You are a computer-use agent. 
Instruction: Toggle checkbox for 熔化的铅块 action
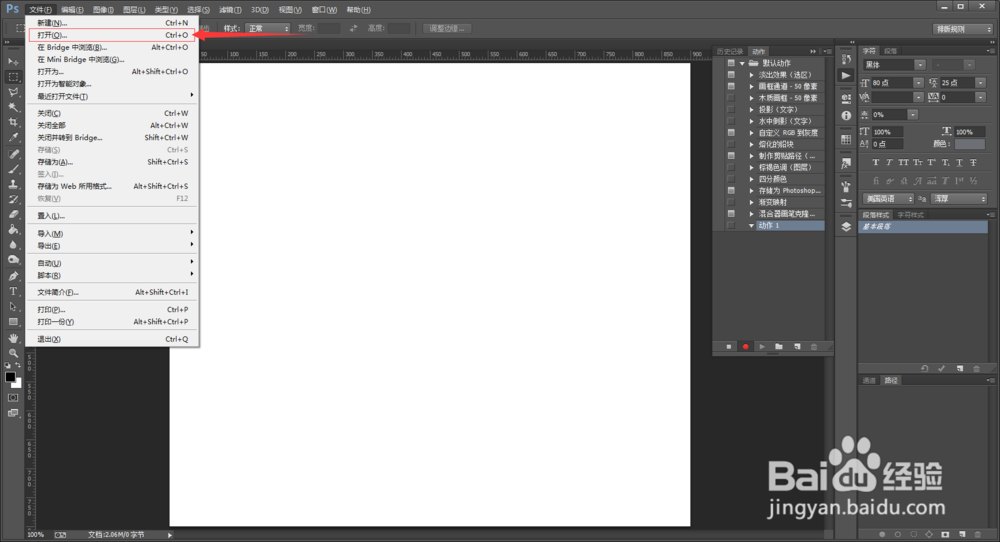tap(731, 144)
